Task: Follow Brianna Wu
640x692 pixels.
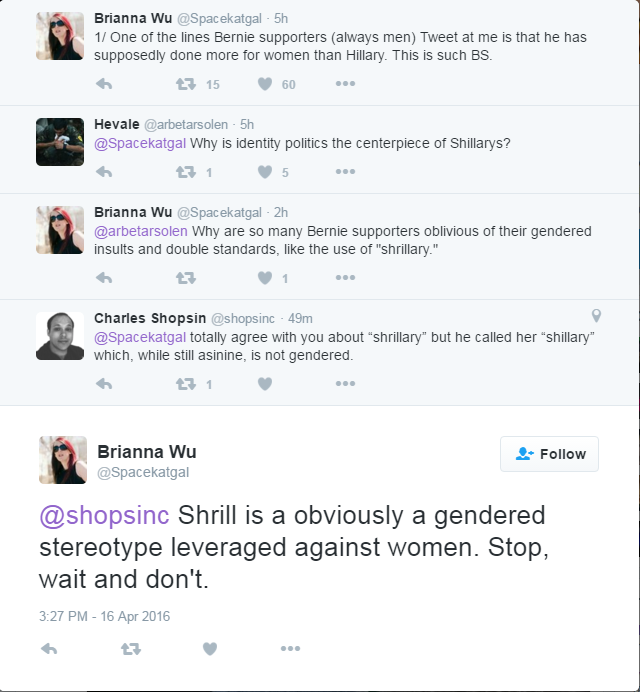Action: (550, 454)
